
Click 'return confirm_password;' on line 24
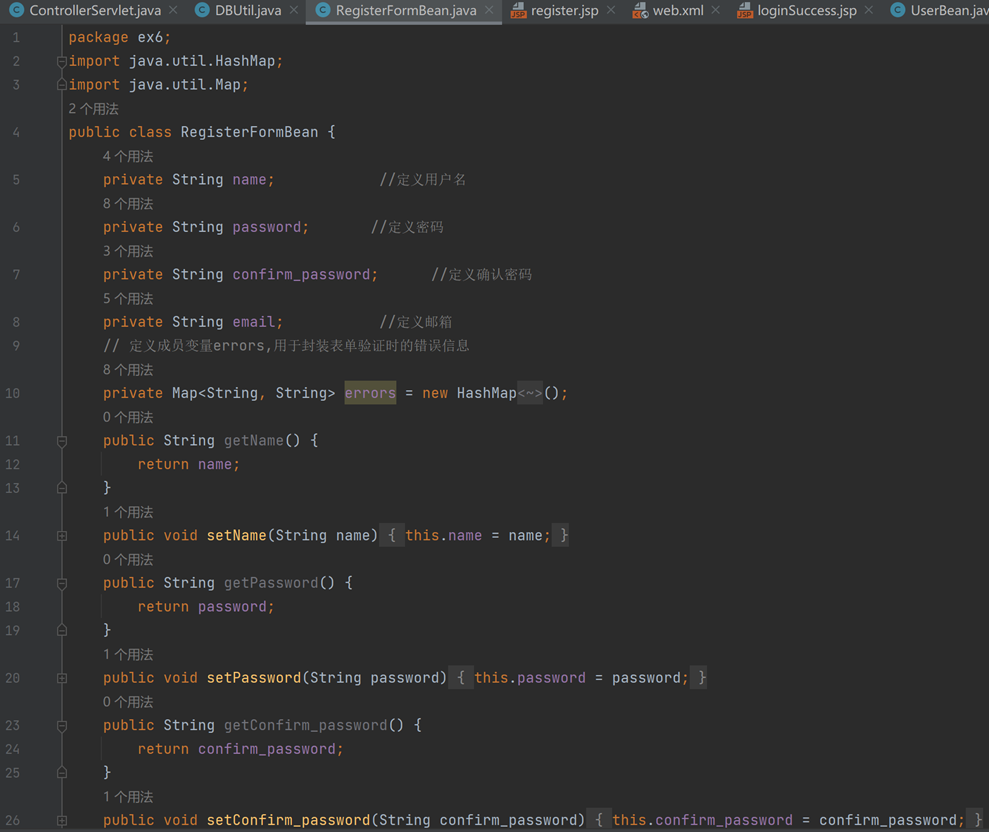tap(240, 749)
